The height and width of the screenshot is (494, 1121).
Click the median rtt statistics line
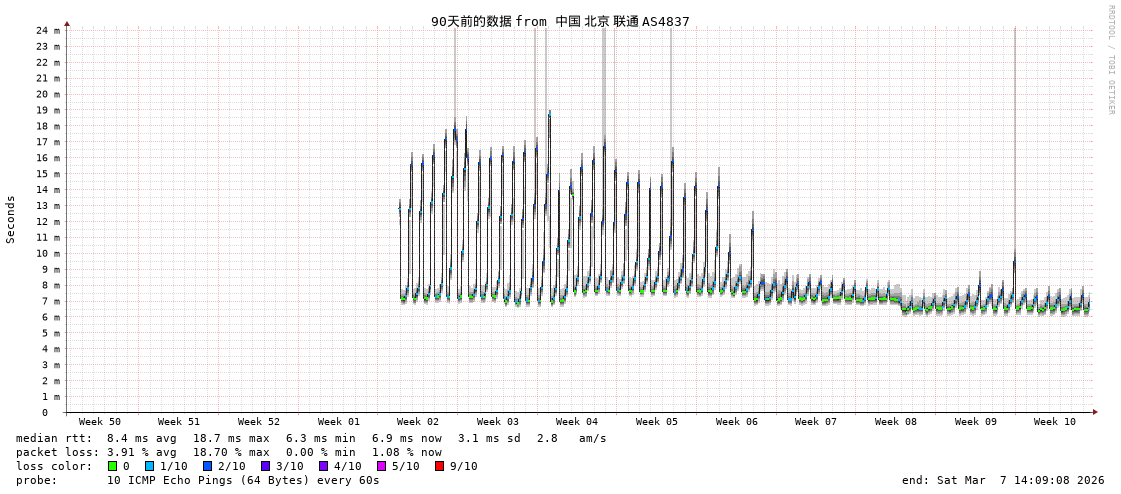click(310, 438)
